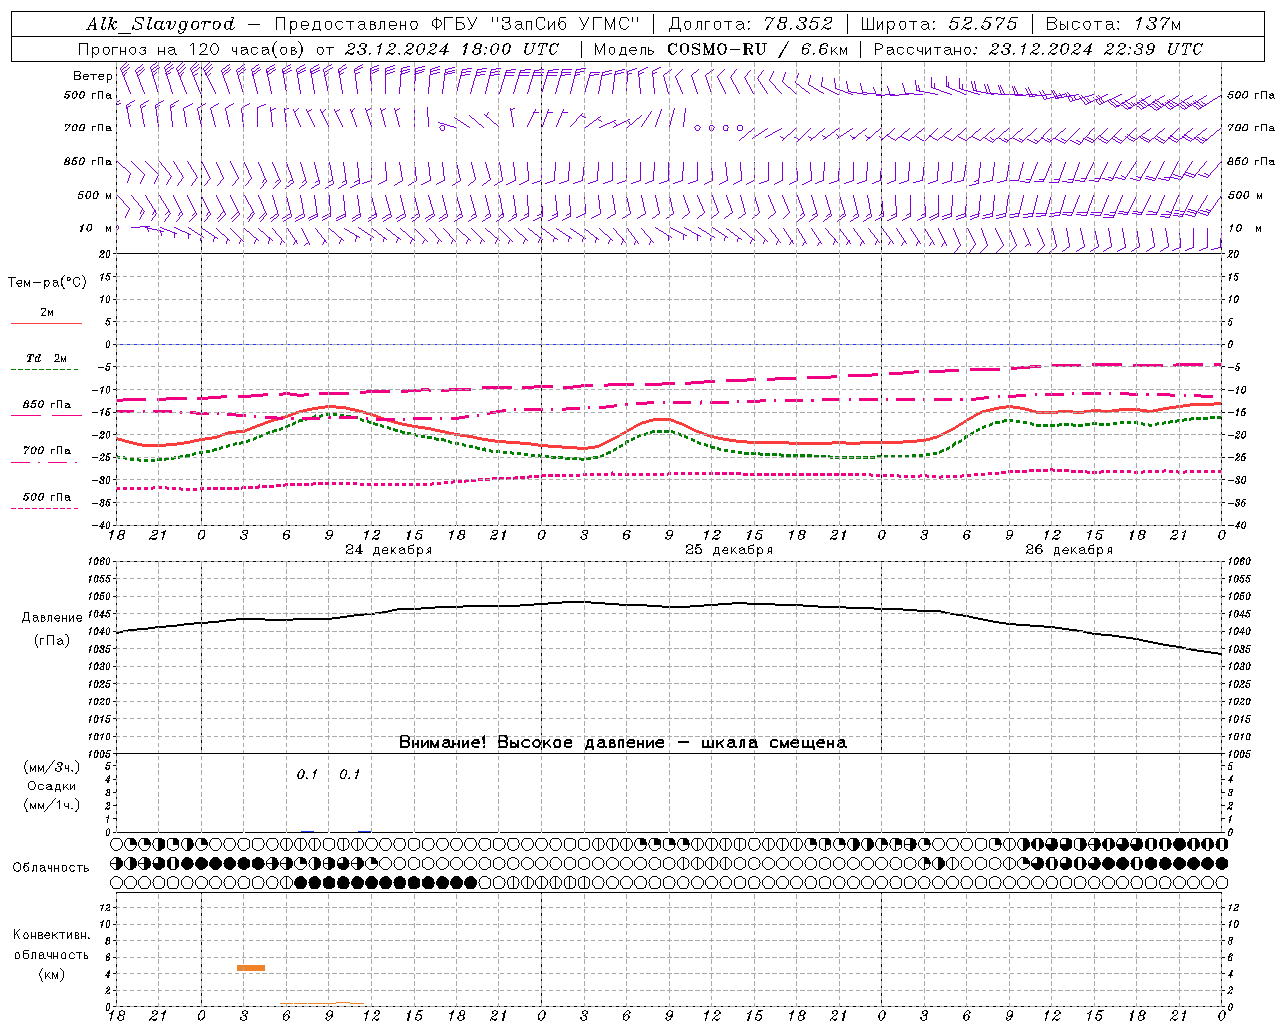
Task: Click the "(мм/3ч.)" precipitation unit label
Action: (x=52, y=767)
